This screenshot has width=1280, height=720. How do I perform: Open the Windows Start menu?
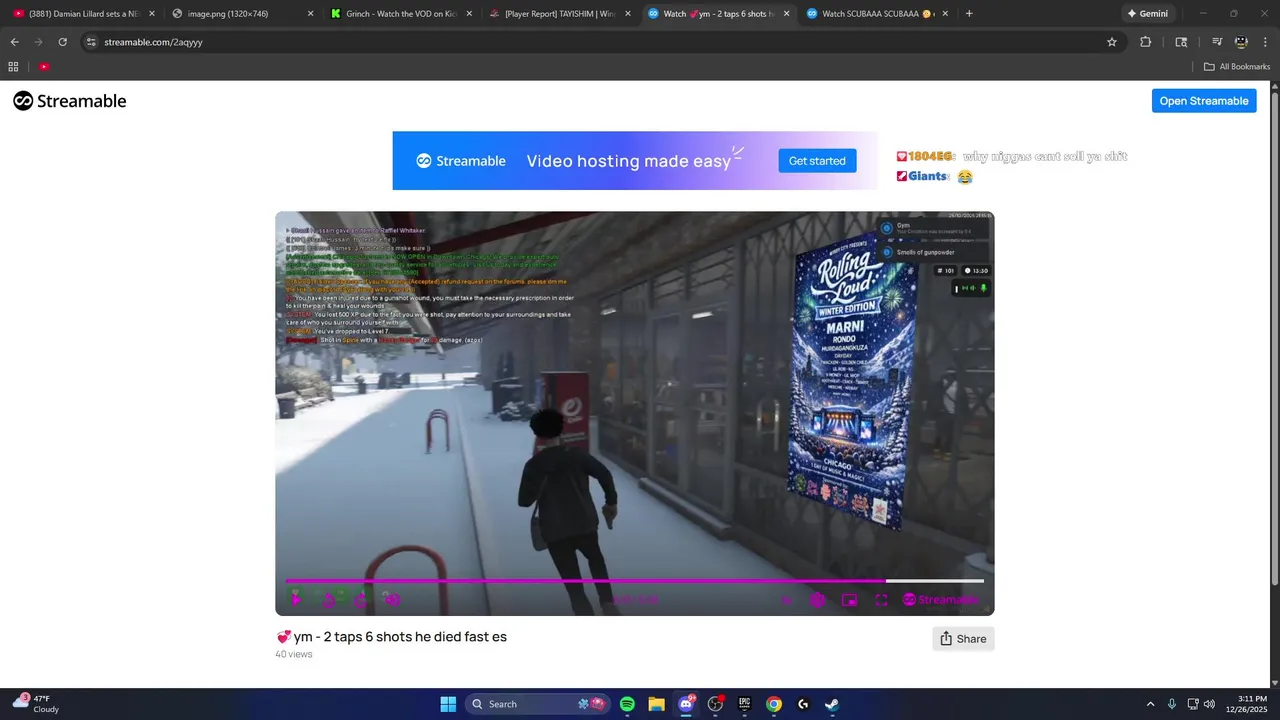coord(448,704)
